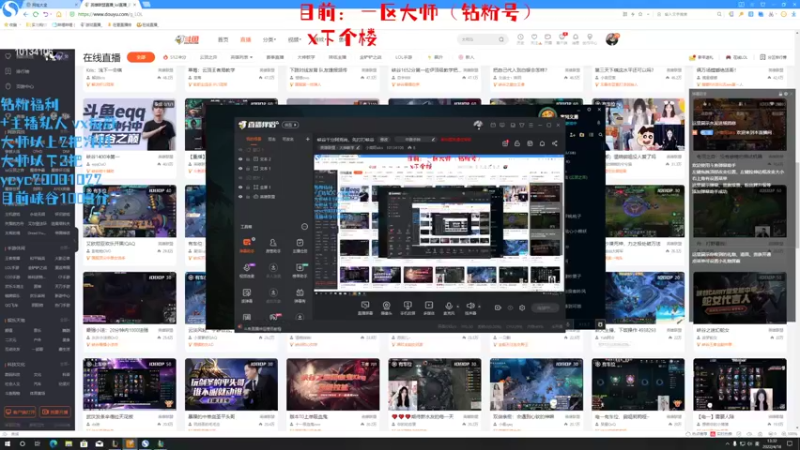Click the start streaming button in streaming app
The width and height of the screenshot is (800, 450).
pyautogui.click(x=544, y=308)
